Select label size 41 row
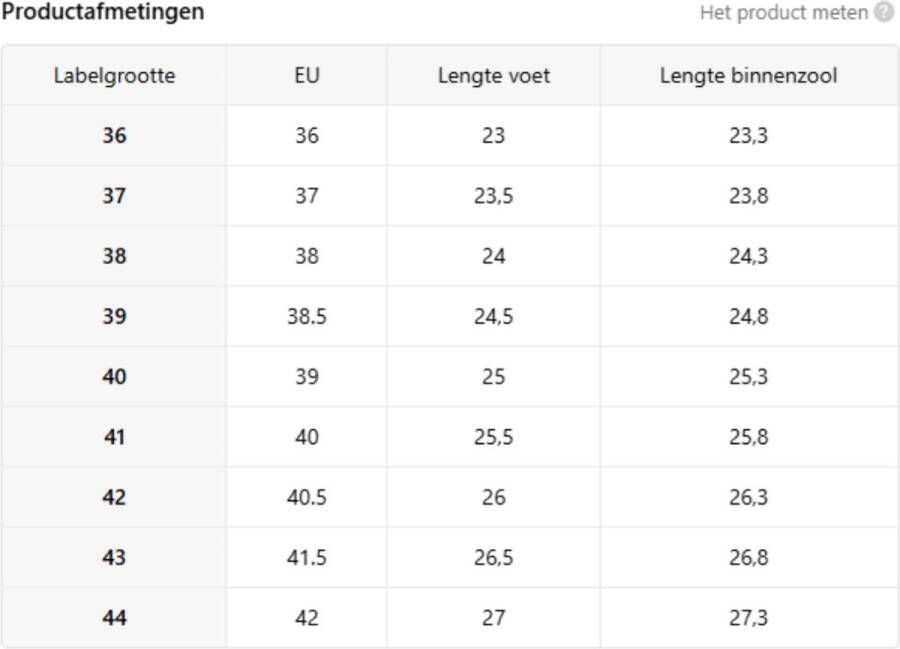Screen dimensions: 900x649 click(x=450, y=437)
